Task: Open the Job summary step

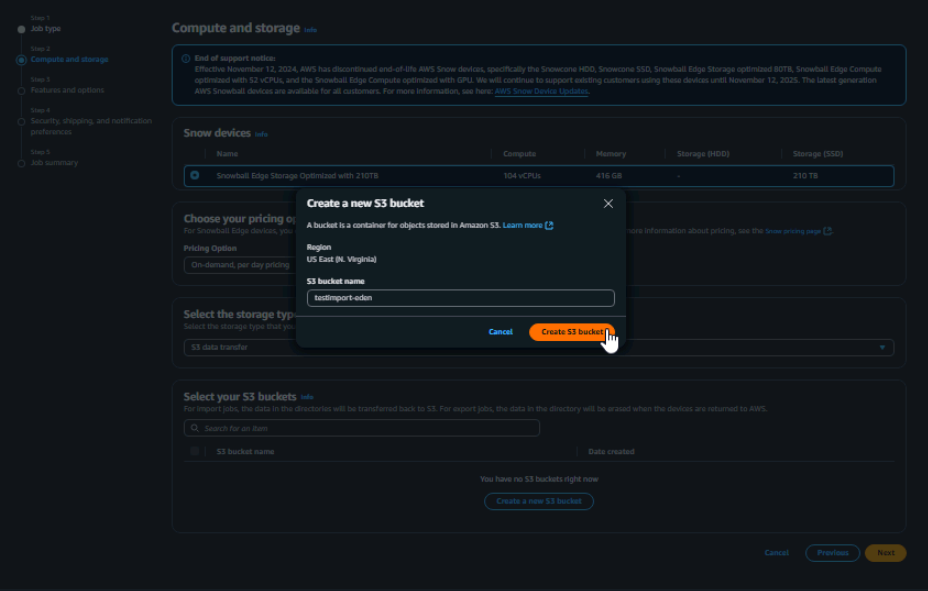Action: pyautogui.click(x=54, y=162)
